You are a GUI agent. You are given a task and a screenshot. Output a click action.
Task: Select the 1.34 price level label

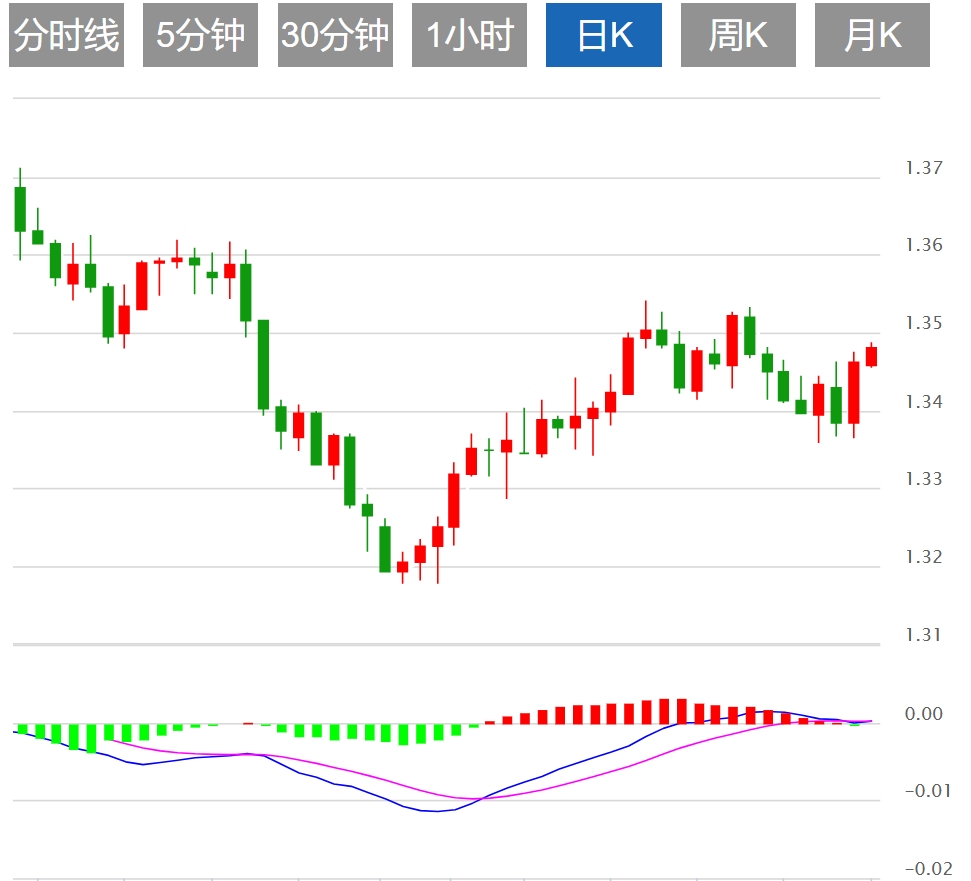(x=923, y=402)
